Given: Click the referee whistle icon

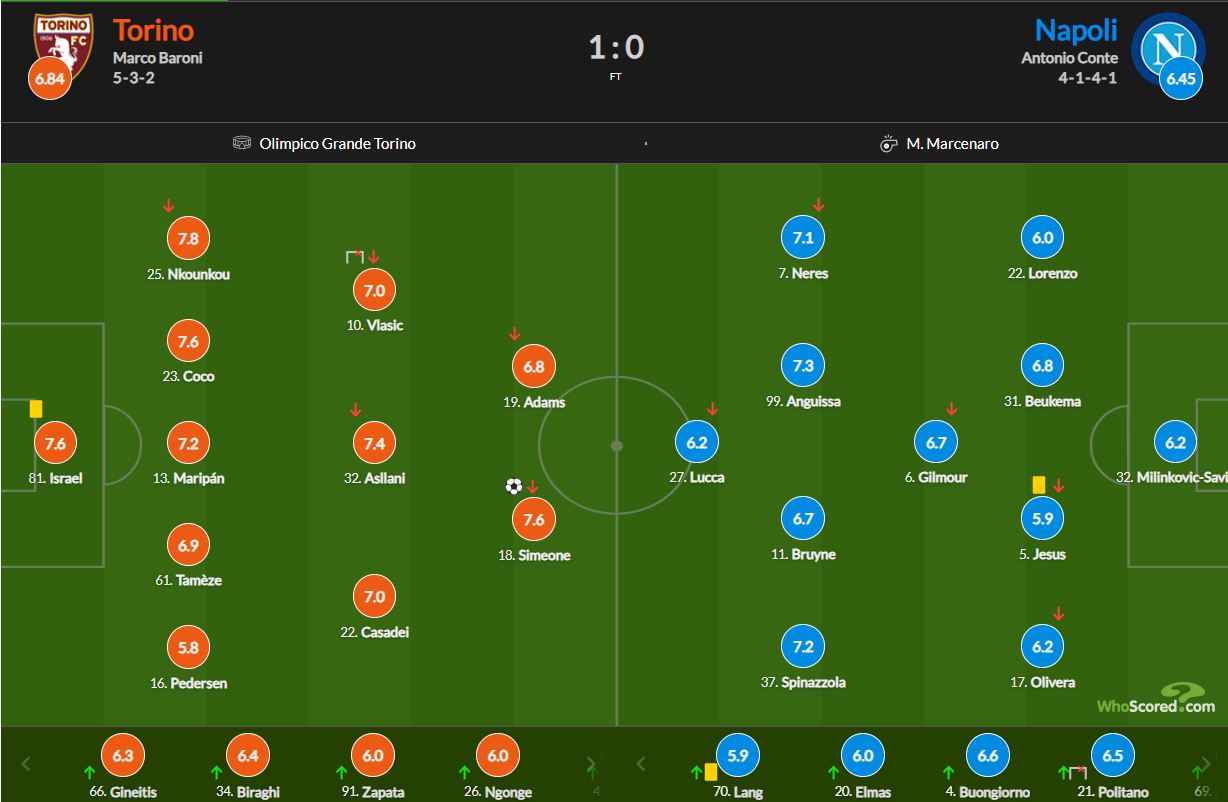Looking at the screenshot, I should (889, 143).
